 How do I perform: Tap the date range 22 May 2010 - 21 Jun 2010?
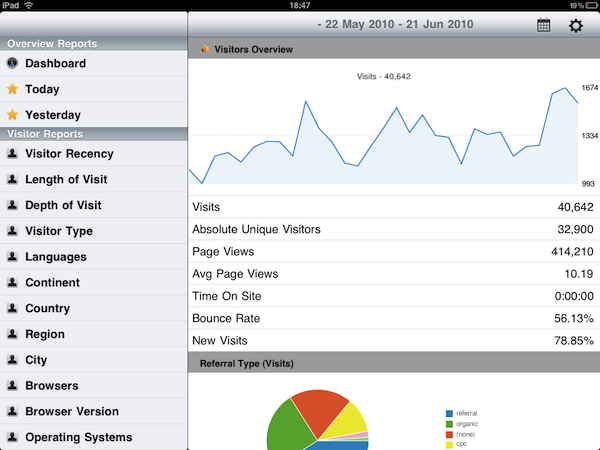click(395, 24)
